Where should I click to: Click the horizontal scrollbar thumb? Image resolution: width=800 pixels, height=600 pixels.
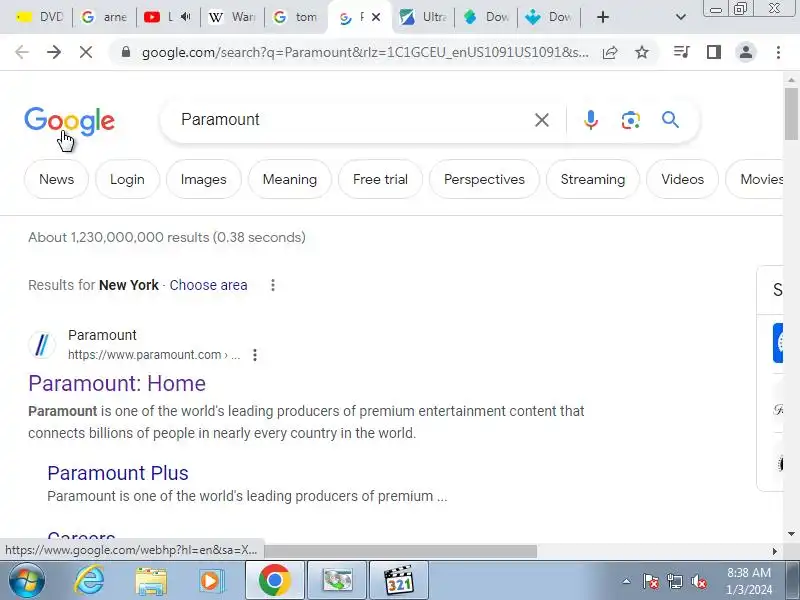point(400,551)
